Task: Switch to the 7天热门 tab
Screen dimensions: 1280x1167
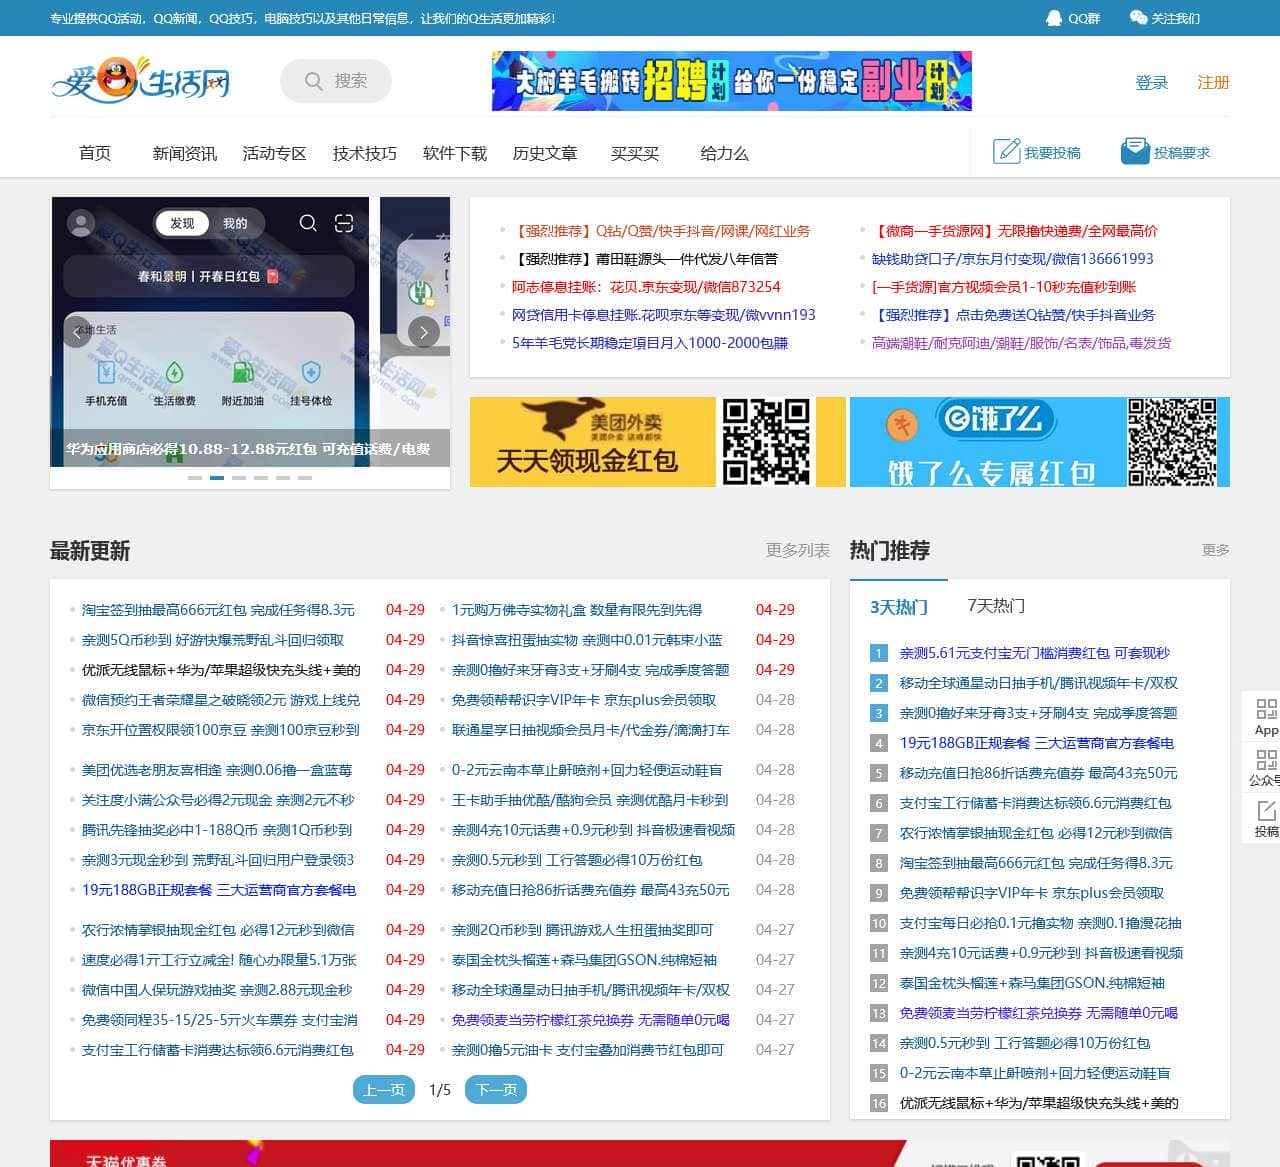Action: pyautogui.click(x=995, y=606)
